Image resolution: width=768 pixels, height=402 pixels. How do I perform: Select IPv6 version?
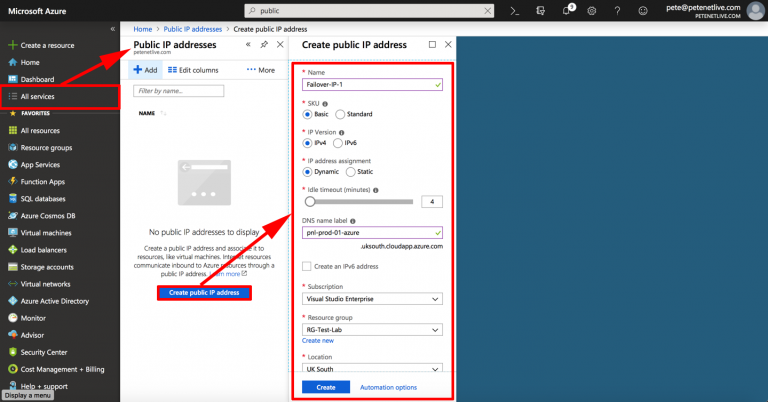pyautogui.click(x=337, y=143)
